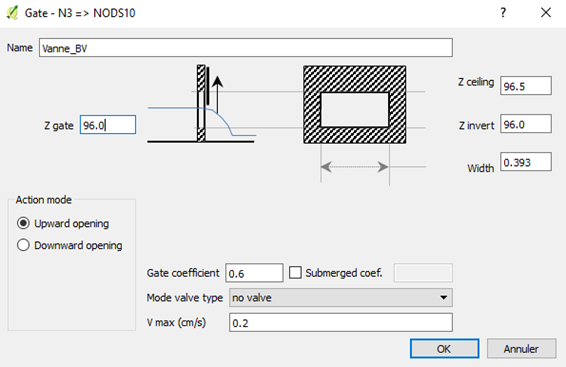566x367 pixels.
Task: Click the Mode valve type label
Action: pyautogui.click(x=184, y=298)
